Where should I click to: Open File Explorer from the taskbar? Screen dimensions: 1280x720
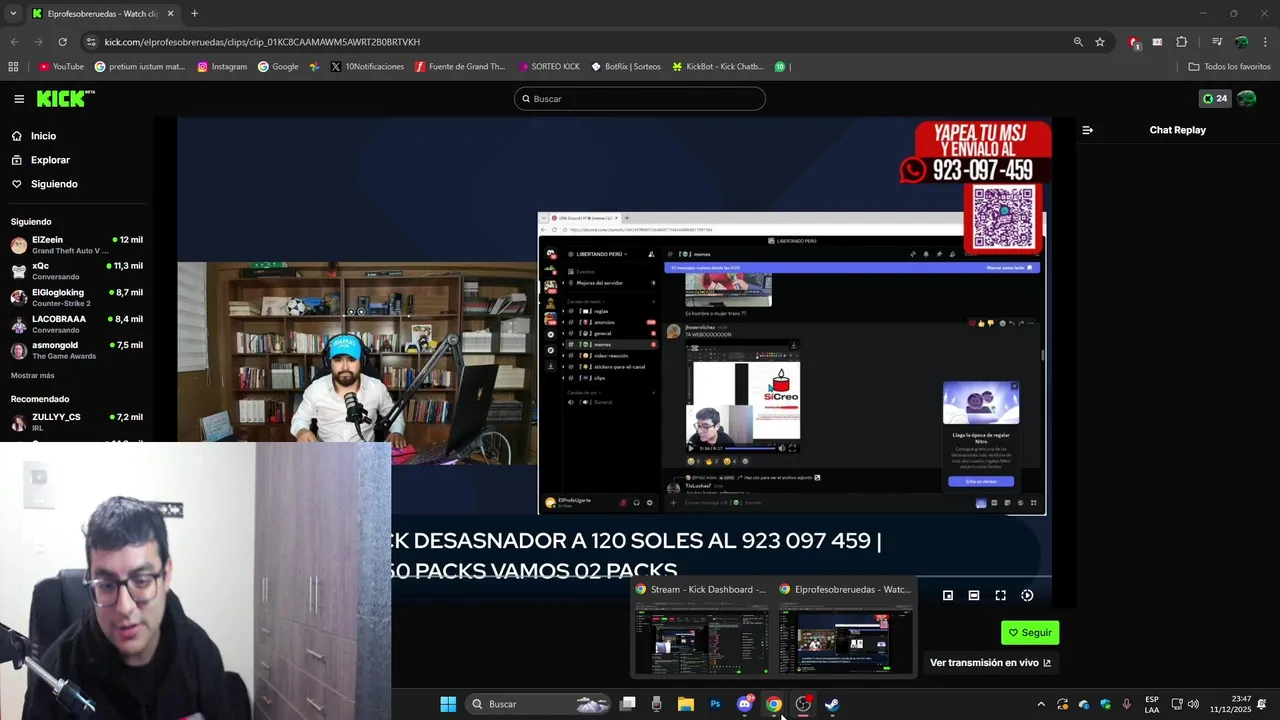[685, 704]
